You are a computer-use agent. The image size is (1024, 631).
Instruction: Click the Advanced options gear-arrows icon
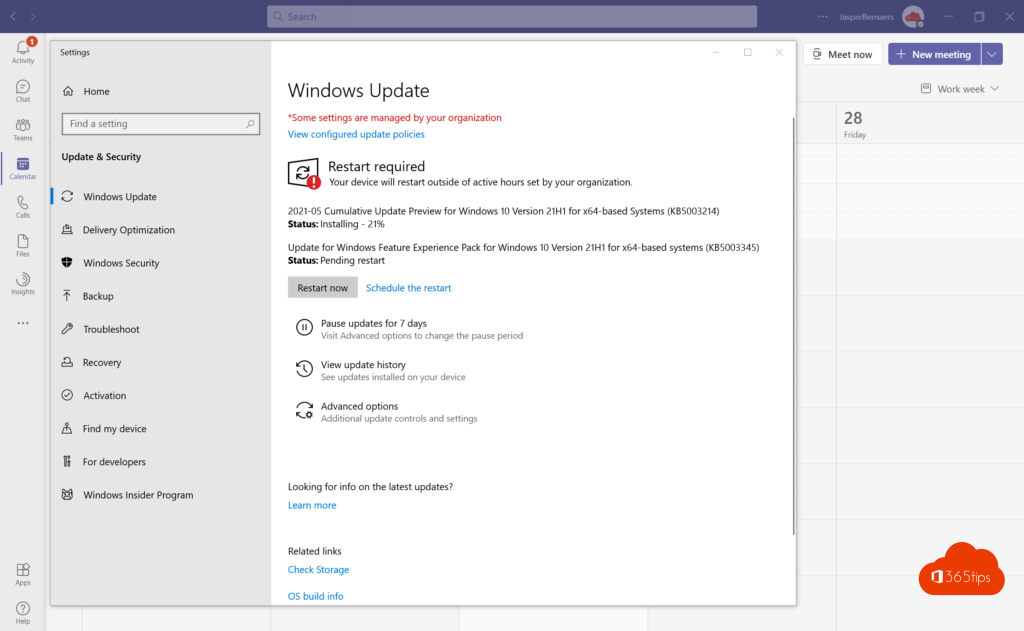tap(304, 410)
